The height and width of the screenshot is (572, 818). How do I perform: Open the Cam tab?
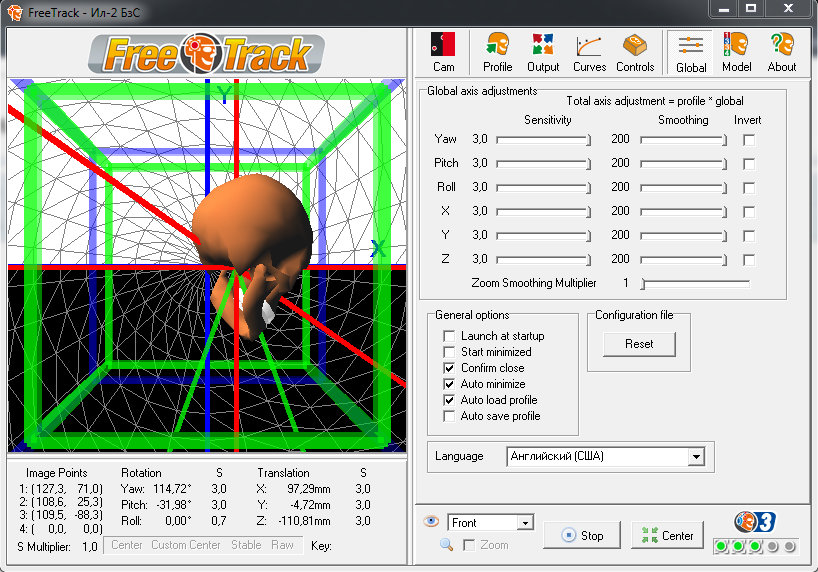pyautogui.click(x=443, y=52)
